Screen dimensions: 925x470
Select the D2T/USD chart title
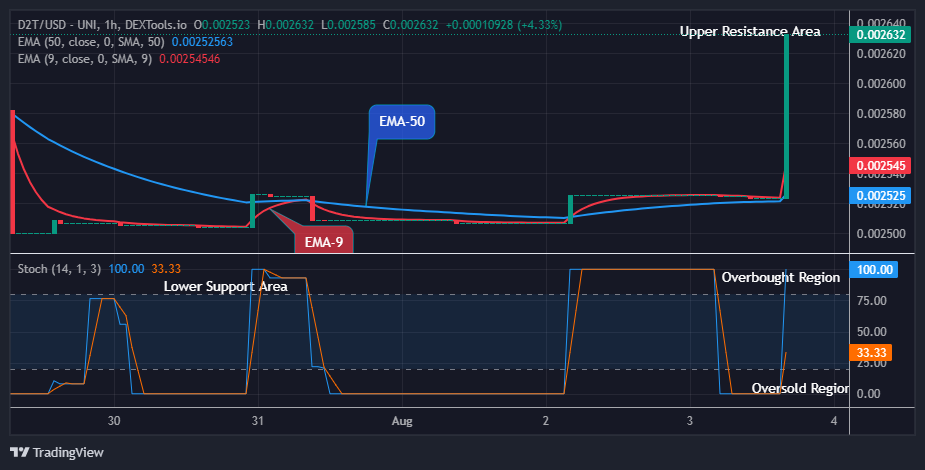tap(102, 25)
